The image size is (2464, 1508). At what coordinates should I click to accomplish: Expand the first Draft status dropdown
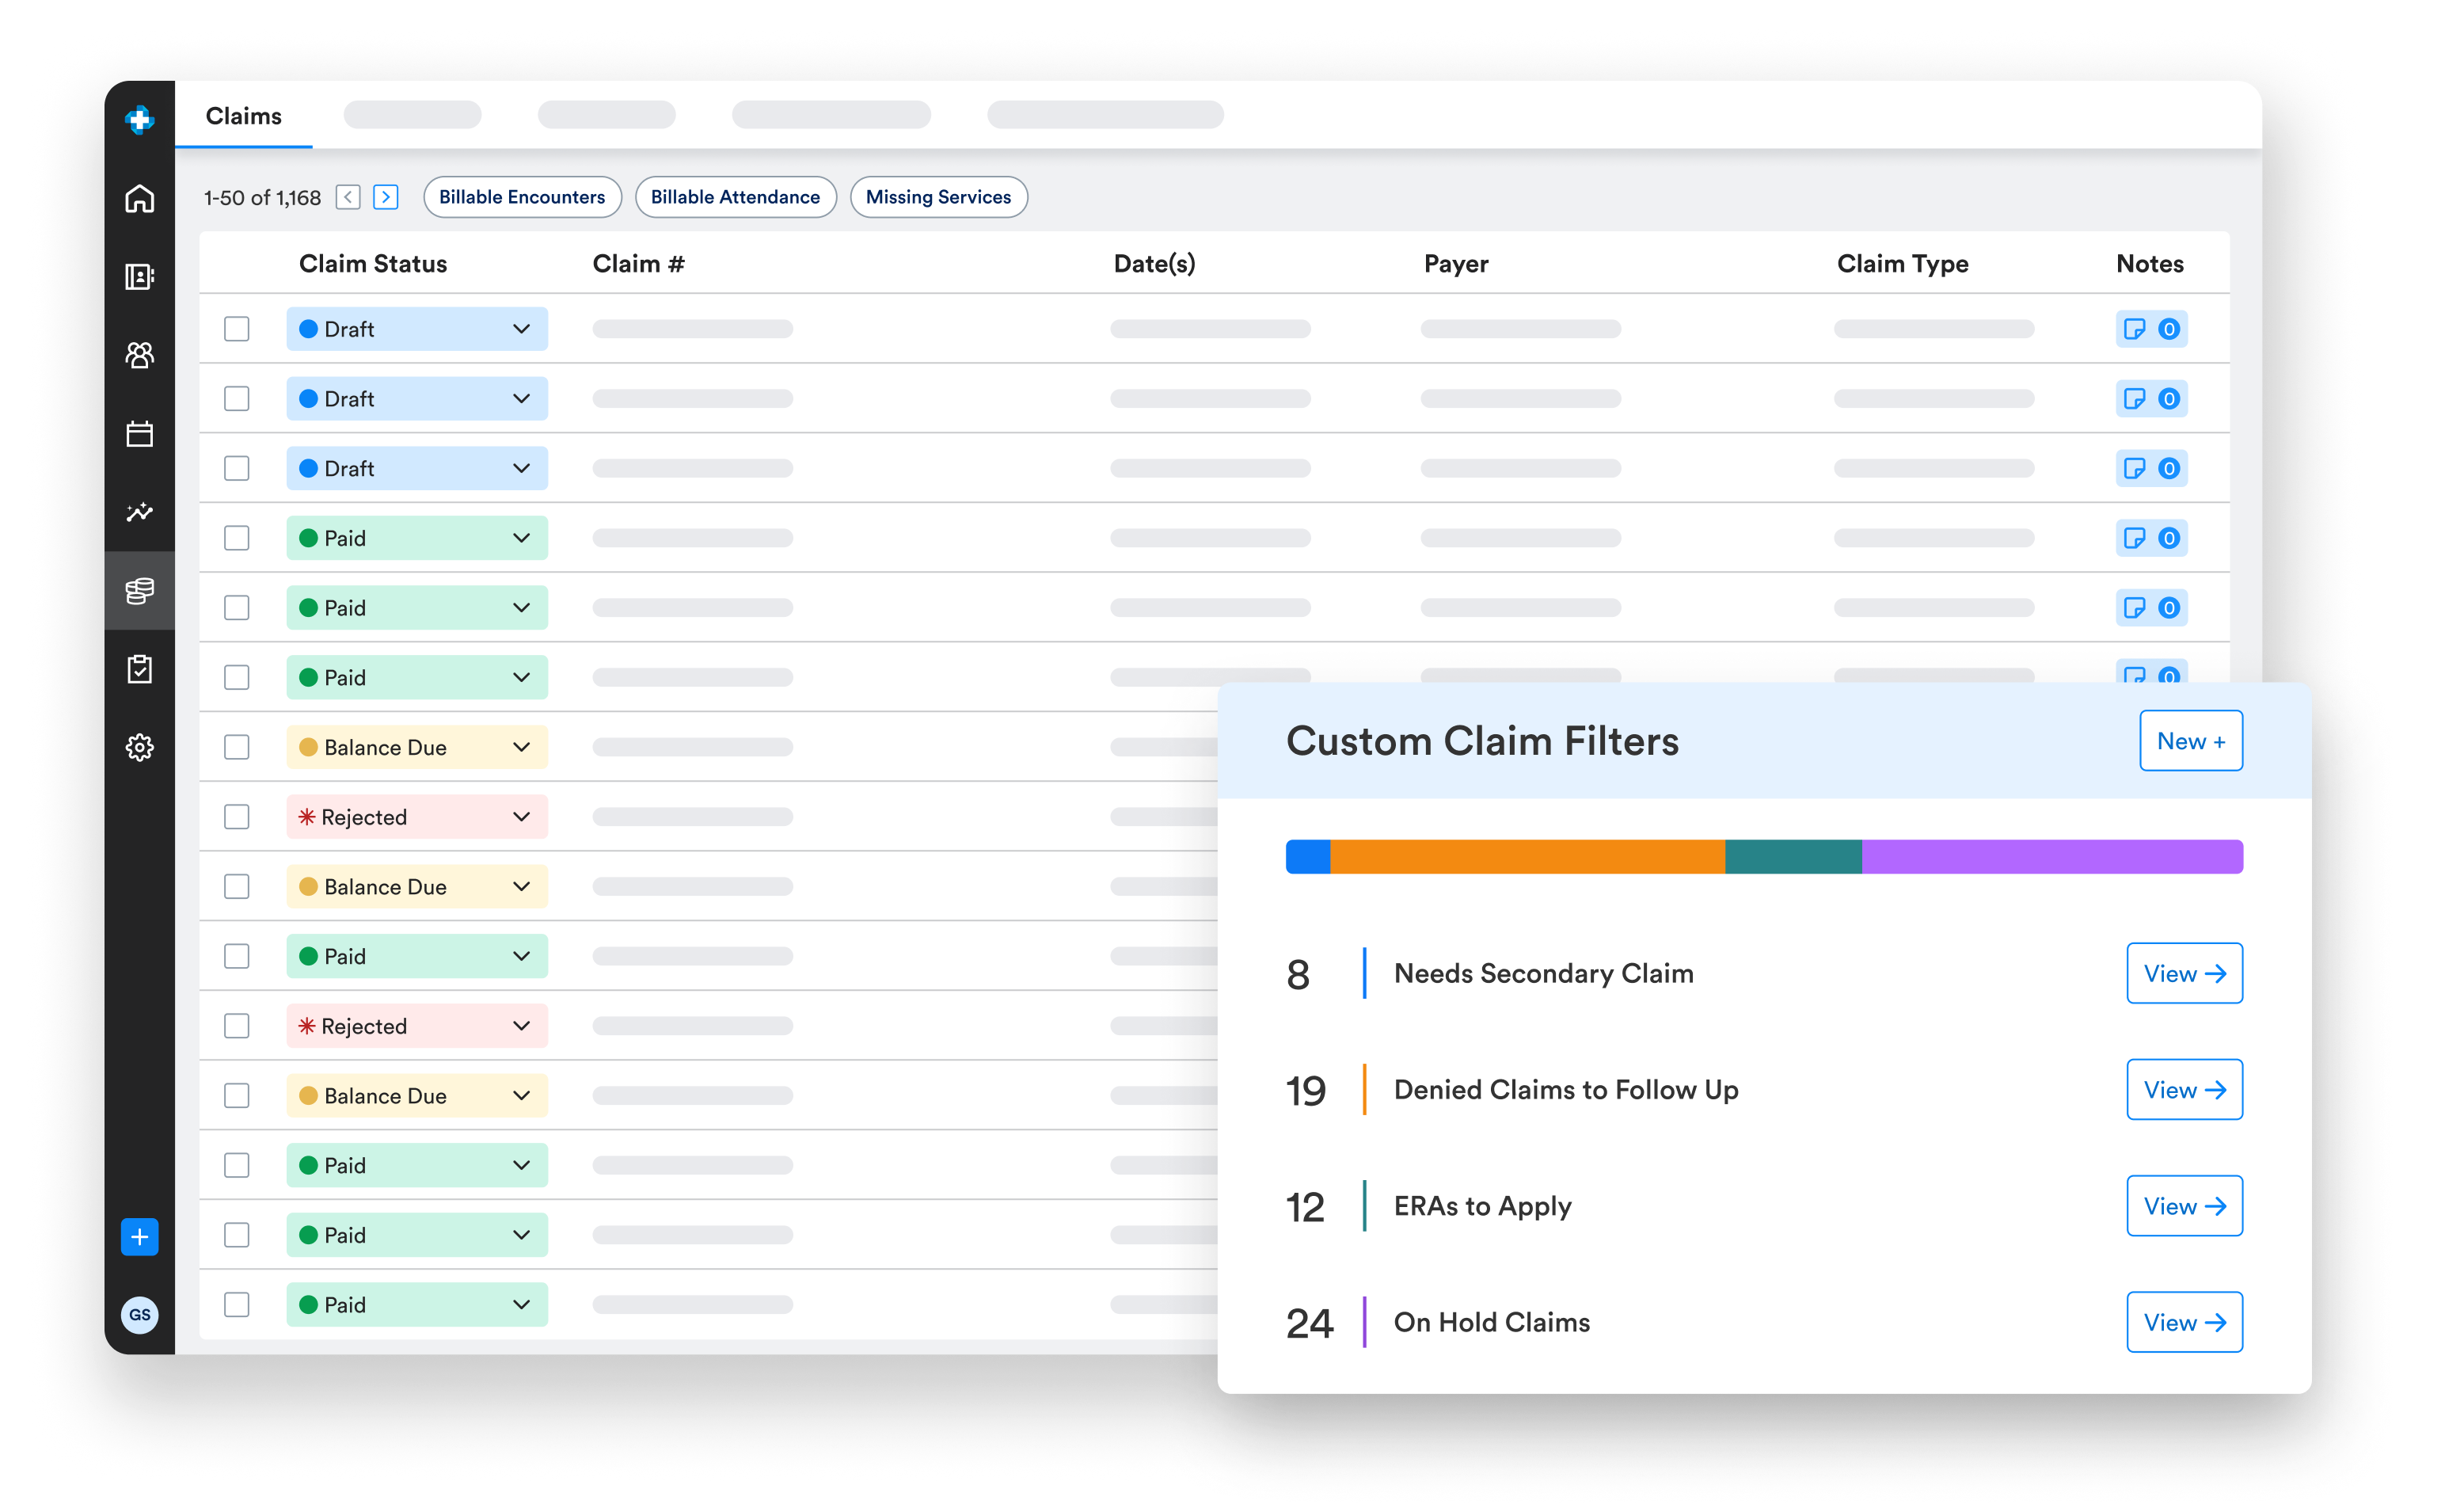point(521,329)
